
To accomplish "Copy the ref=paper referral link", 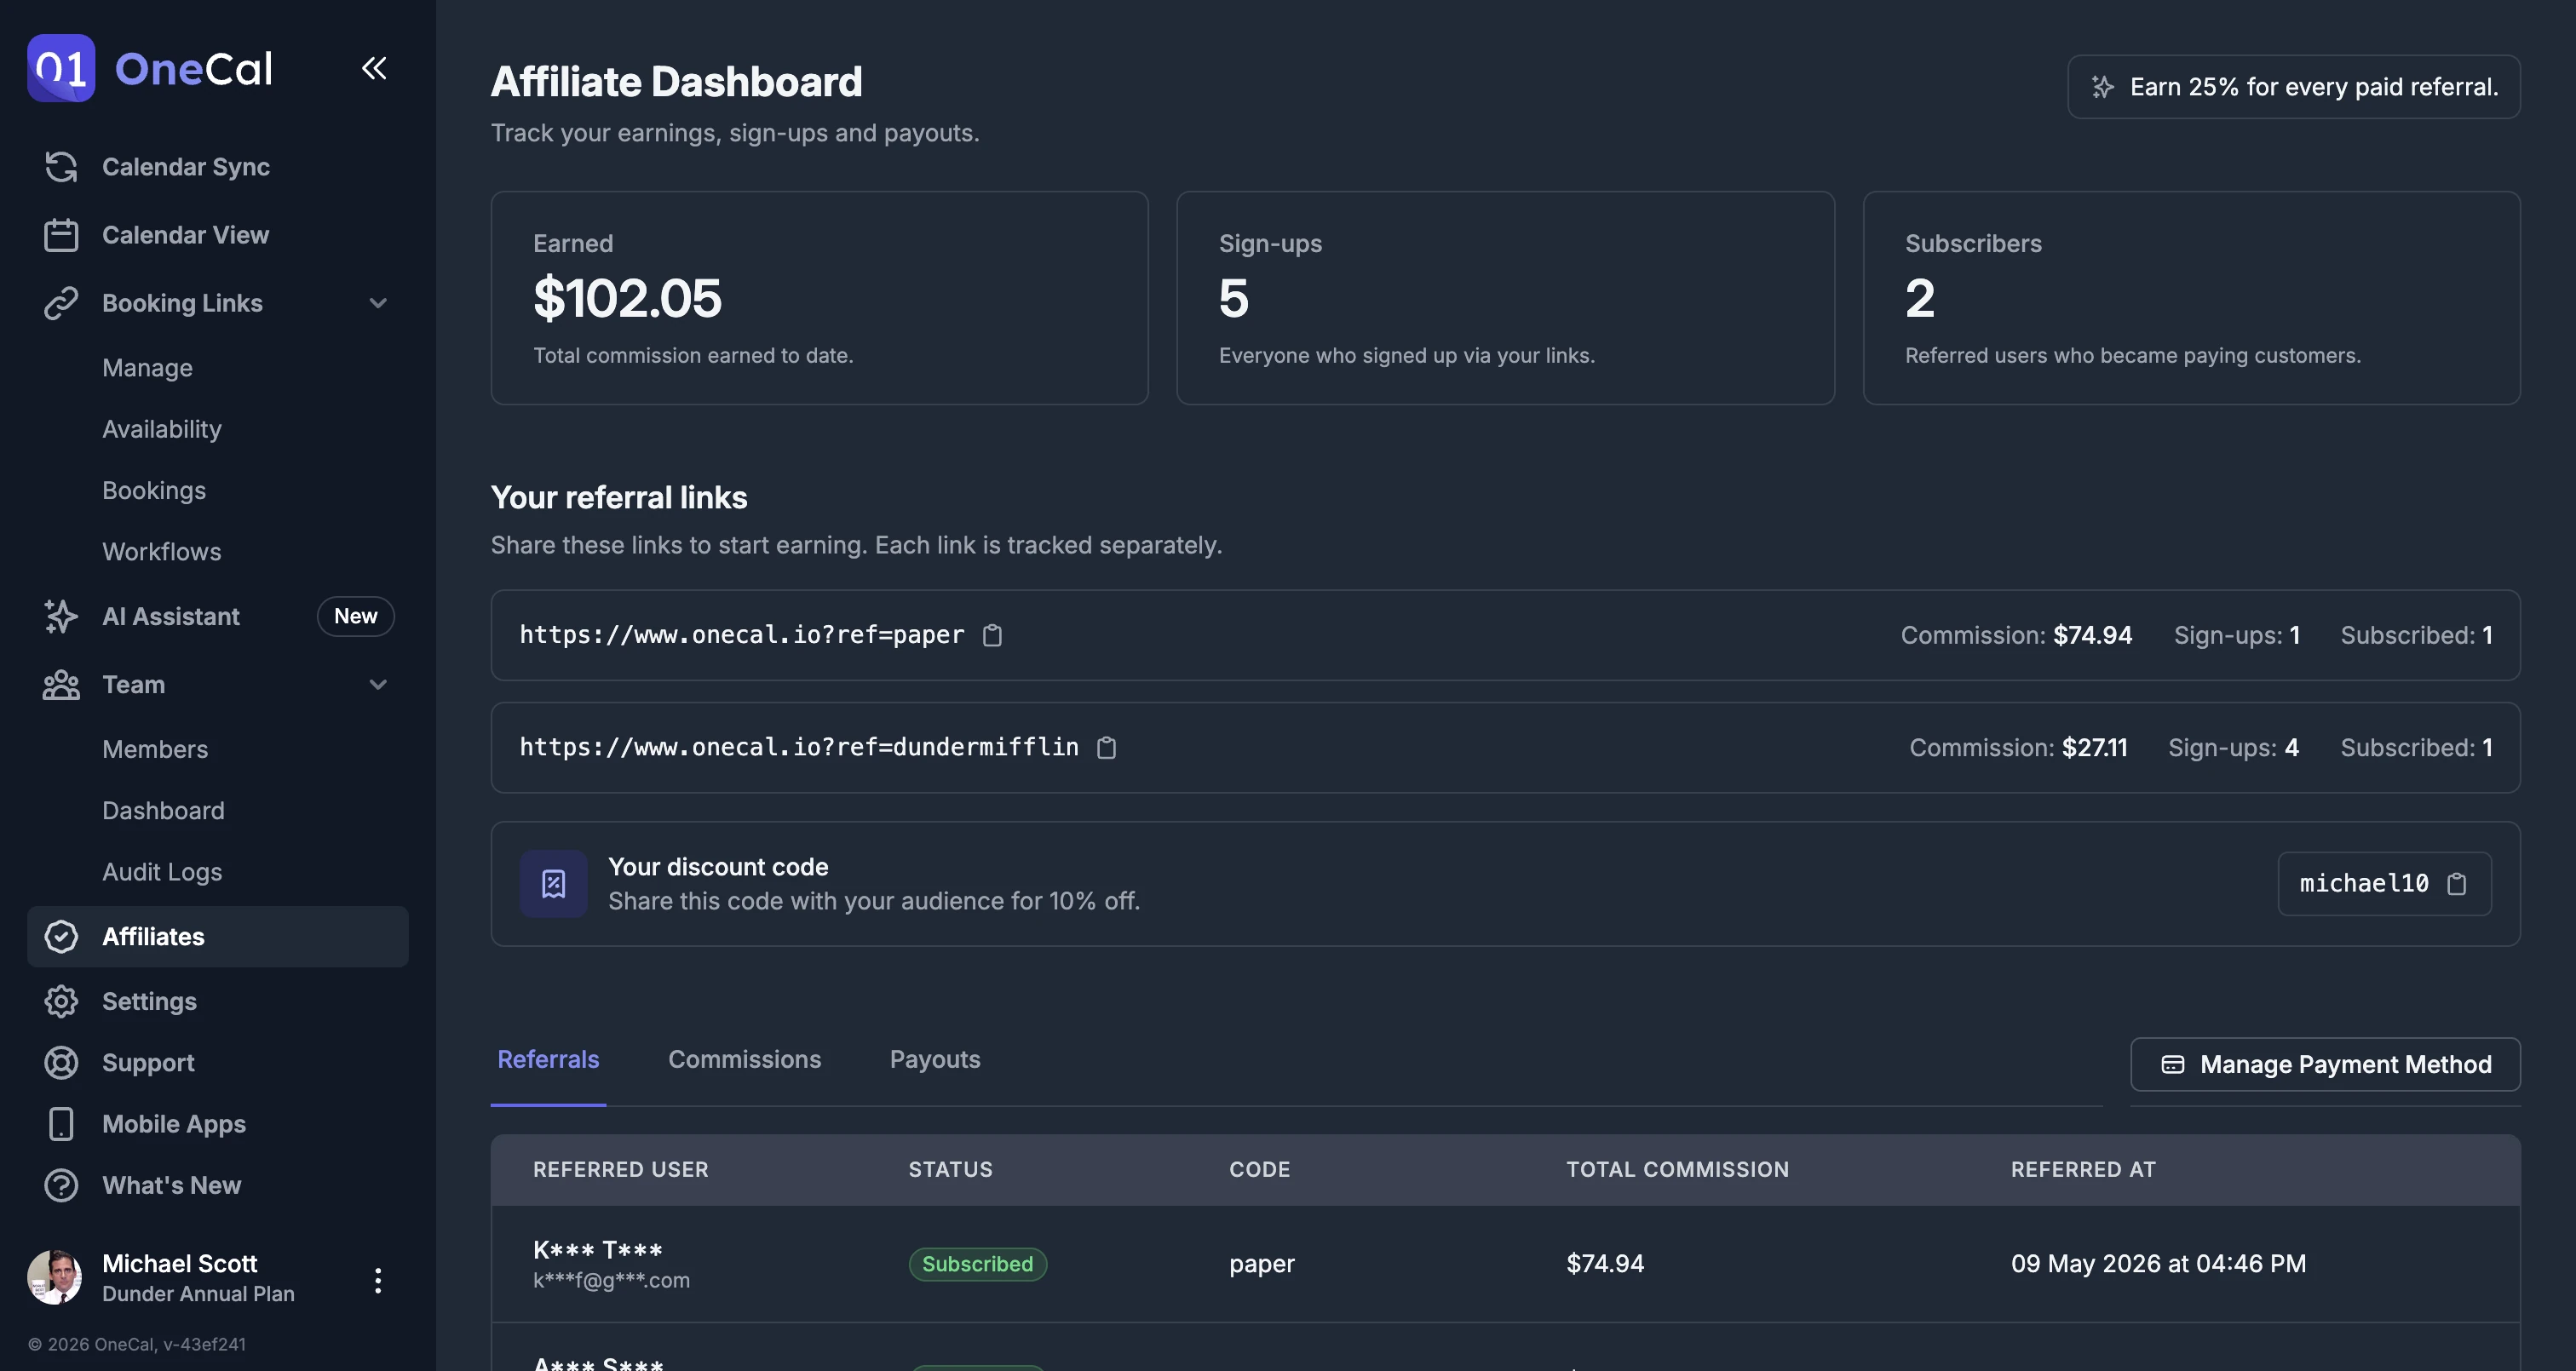I will click(992, 635).
